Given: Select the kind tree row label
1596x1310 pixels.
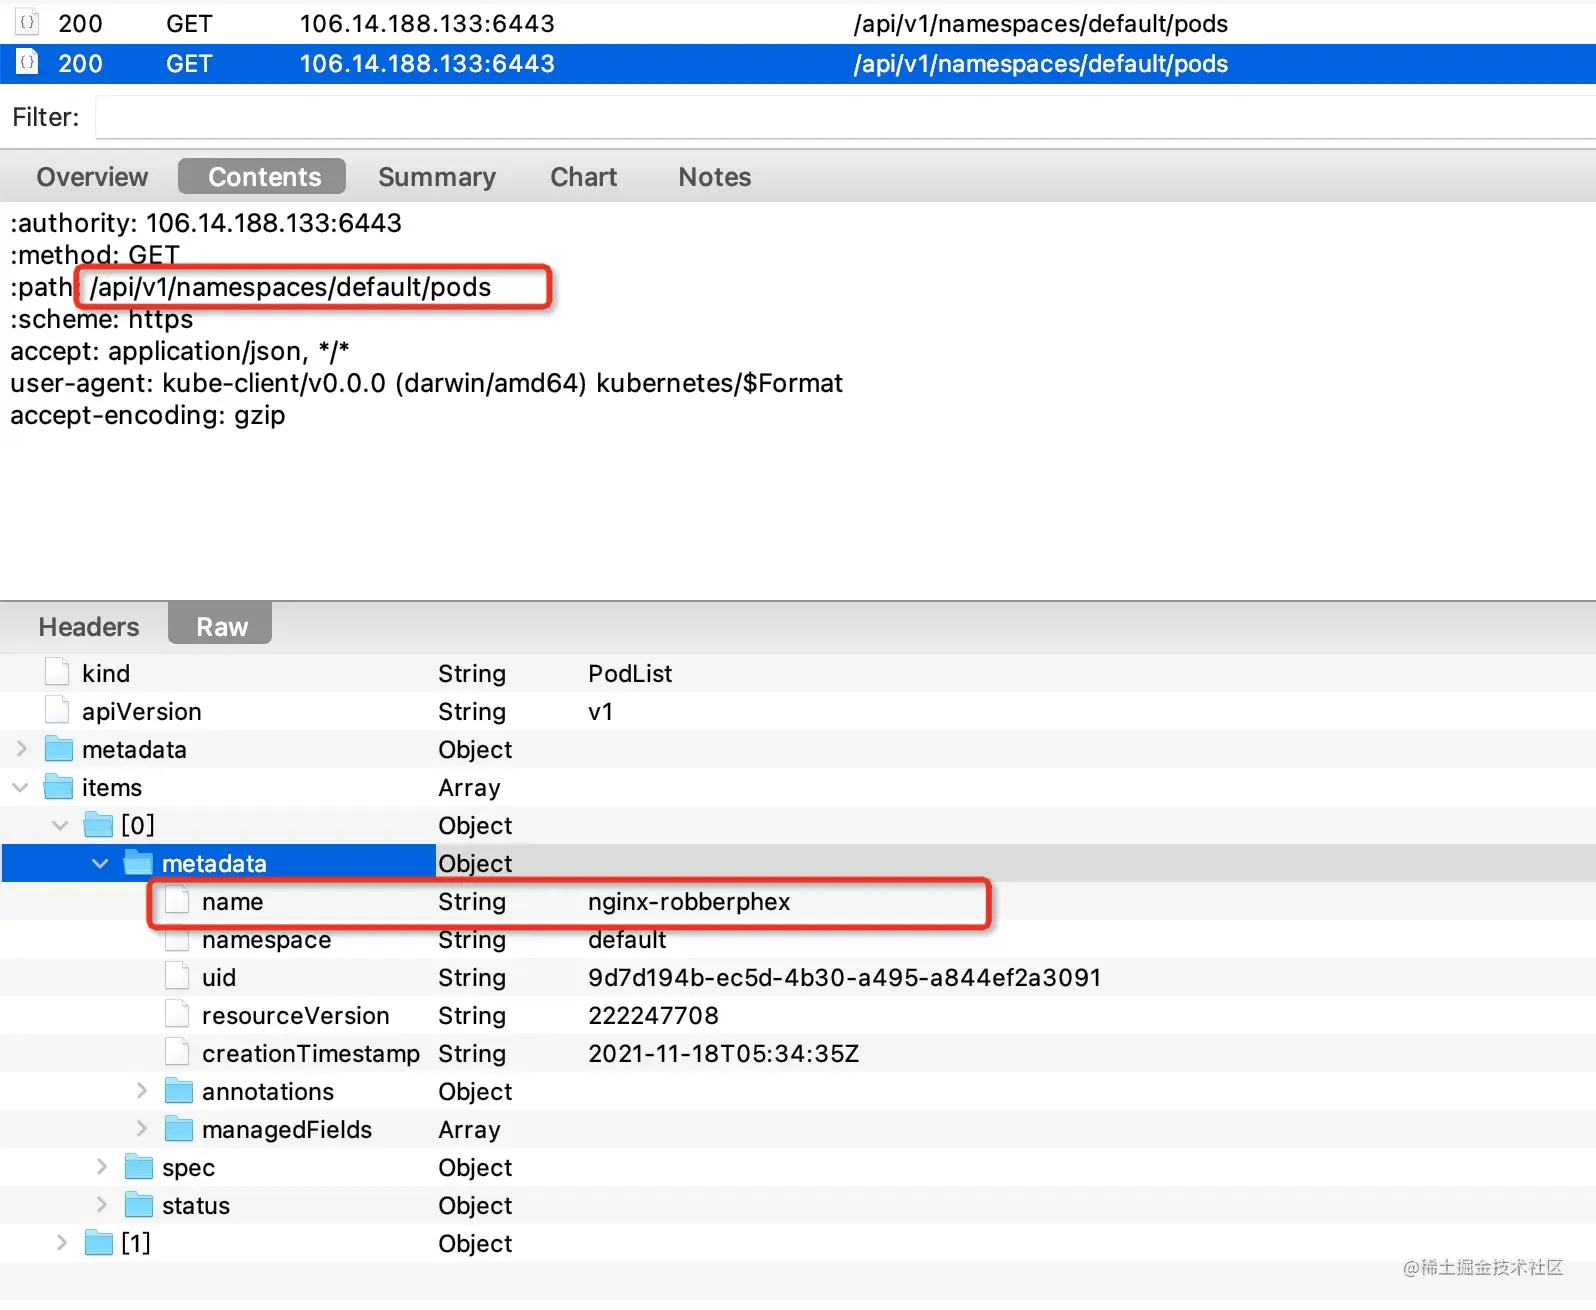Looking at the screenshot, I should tap(106, 673).
